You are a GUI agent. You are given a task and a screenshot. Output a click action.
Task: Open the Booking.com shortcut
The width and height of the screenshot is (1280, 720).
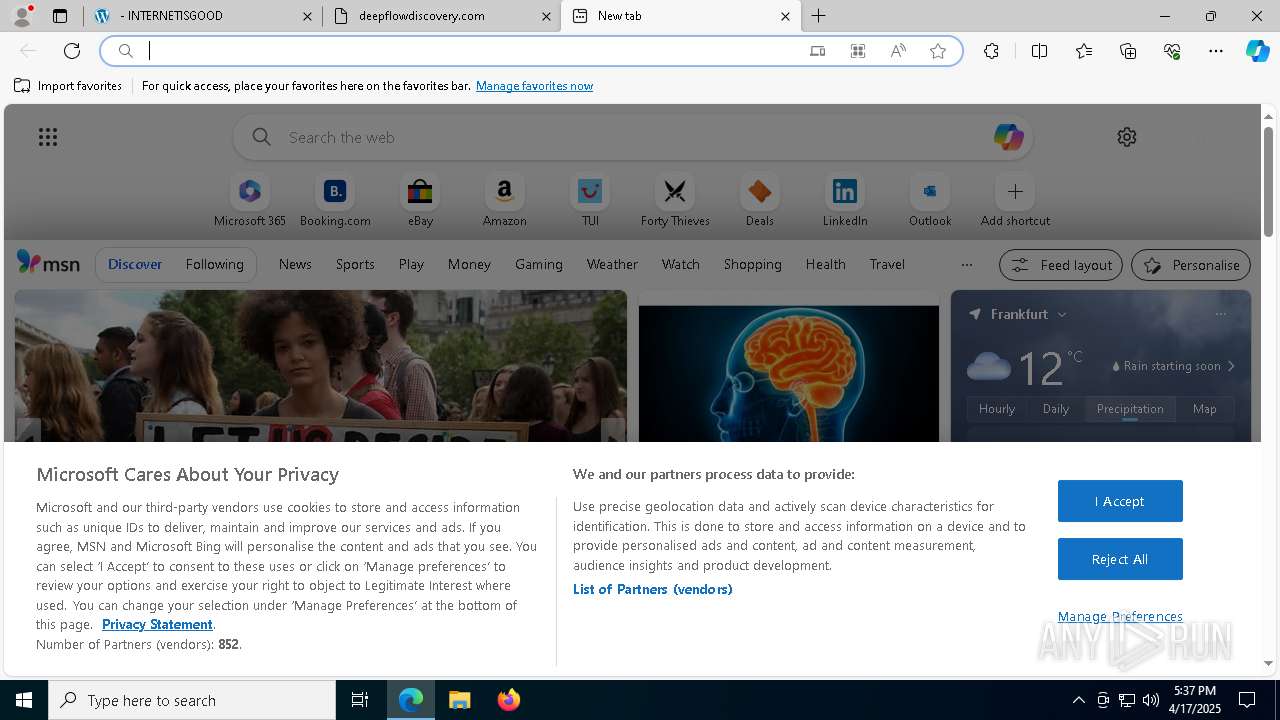click(x=335, y=201)
